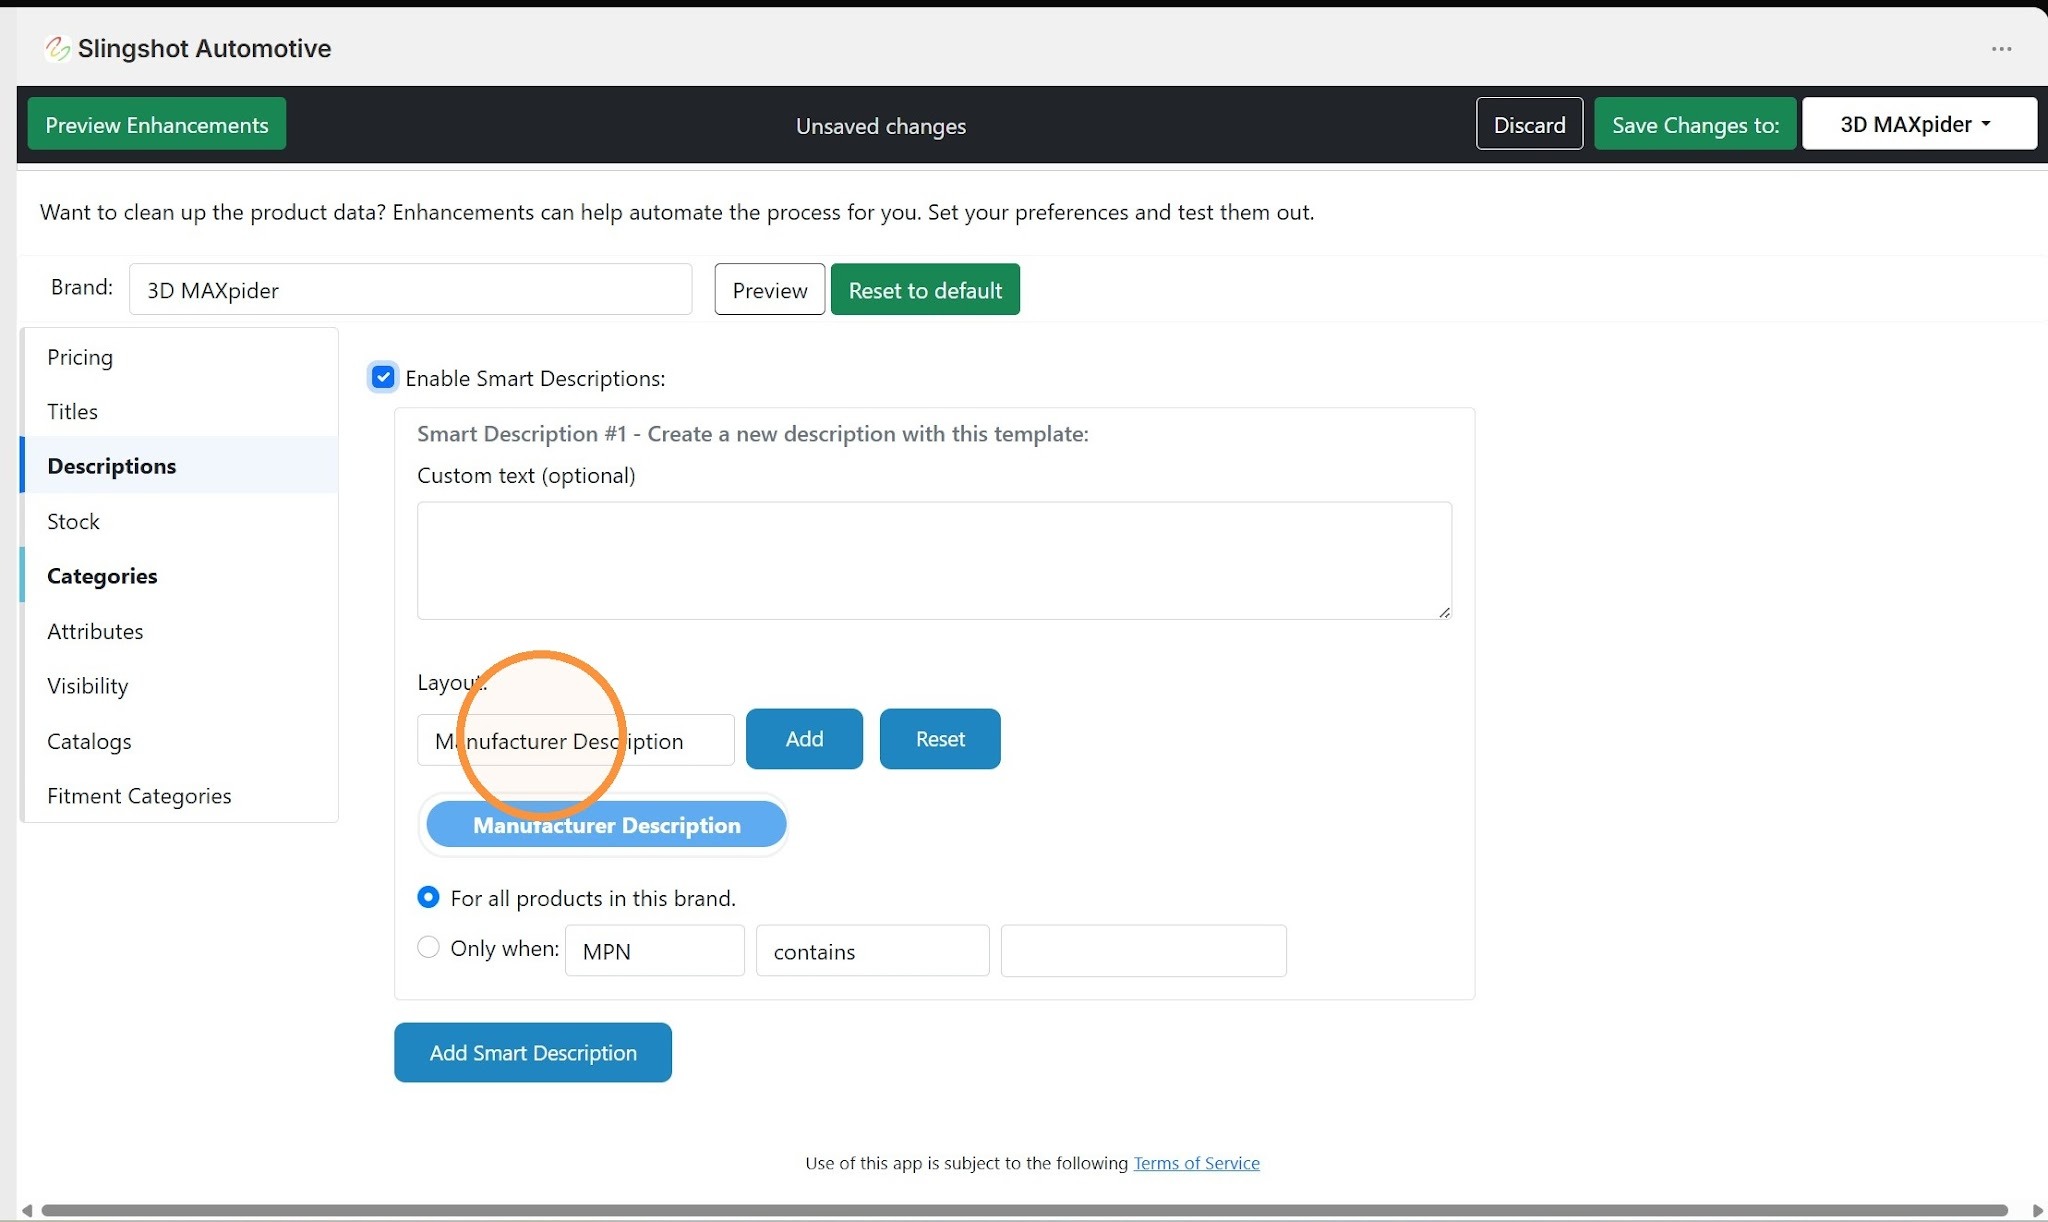
Task: Click Preview Enhancements button
Action: pyautogui.click(x=157, y=124)
